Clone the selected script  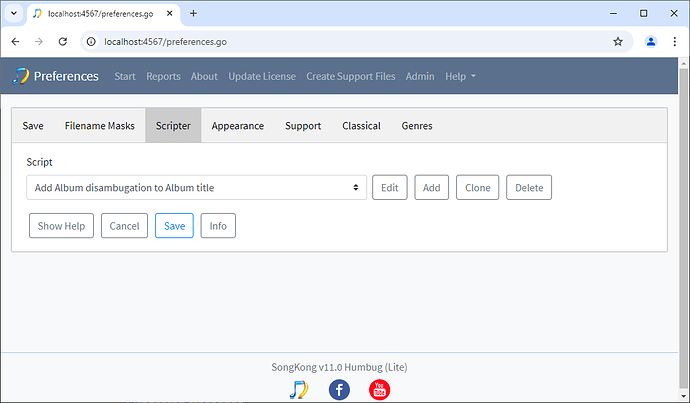click(477, 187)
